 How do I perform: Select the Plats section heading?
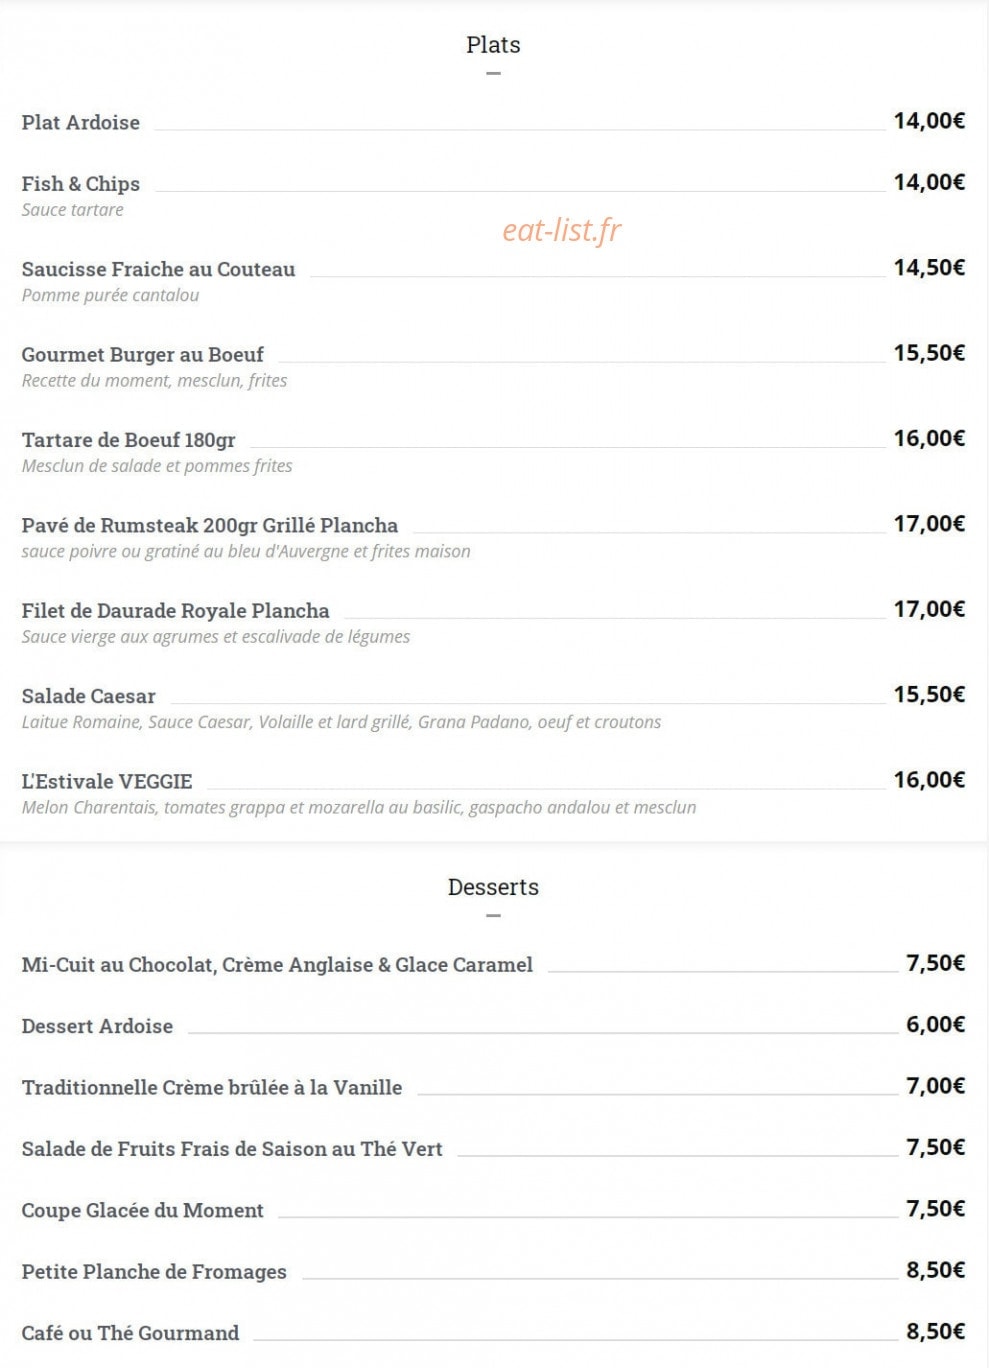(493, 44)
